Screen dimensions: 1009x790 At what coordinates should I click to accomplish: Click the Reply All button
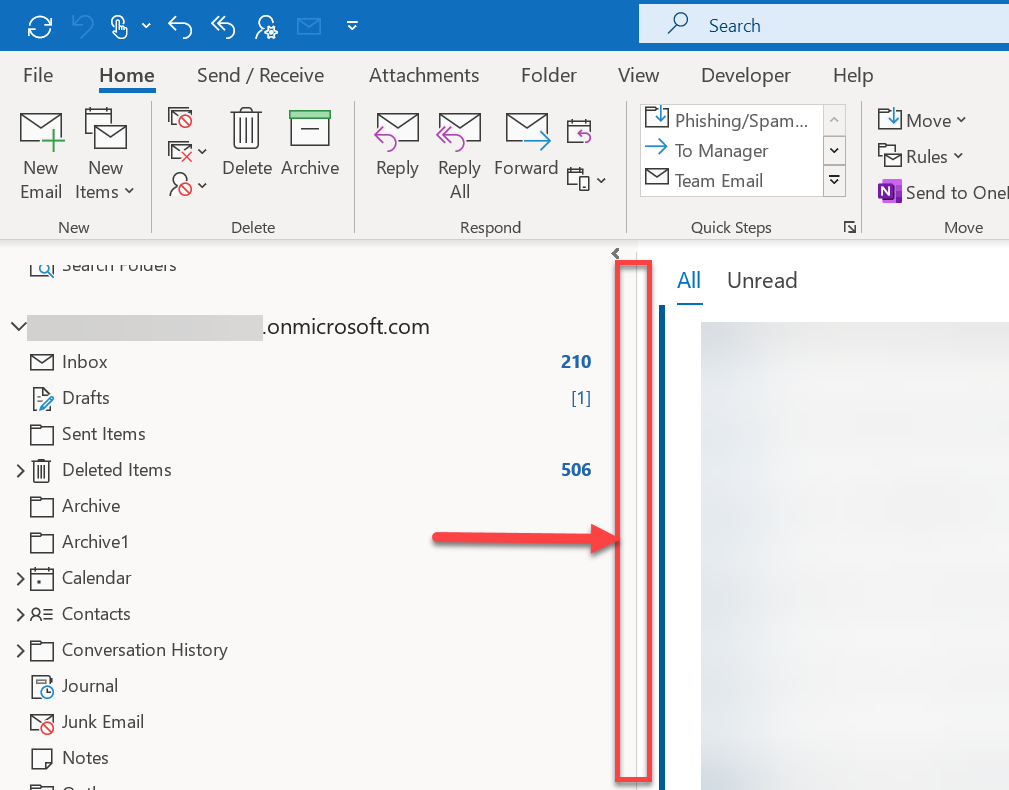pyautogui.click(x=459, y=155)
